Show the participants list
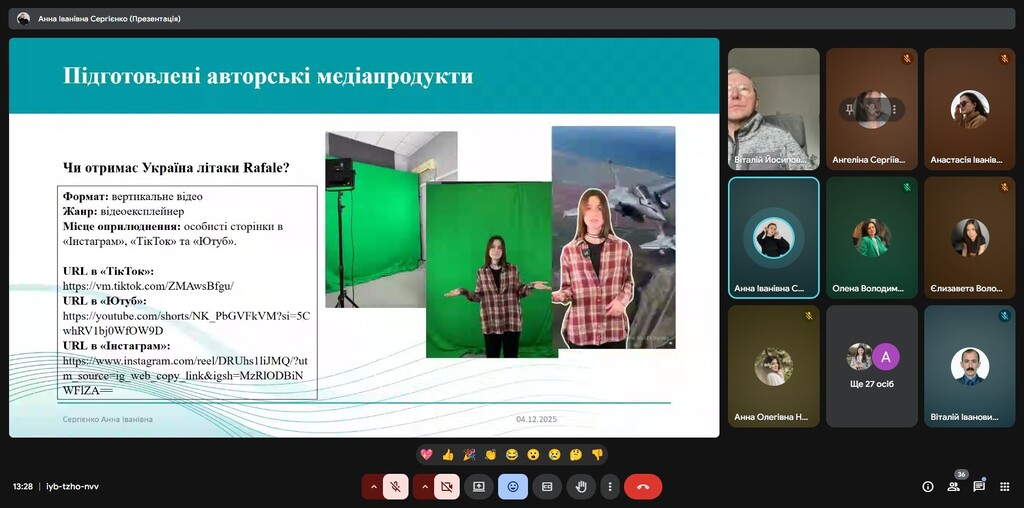The image size is (1024, 508). click(x=953, y=487)
